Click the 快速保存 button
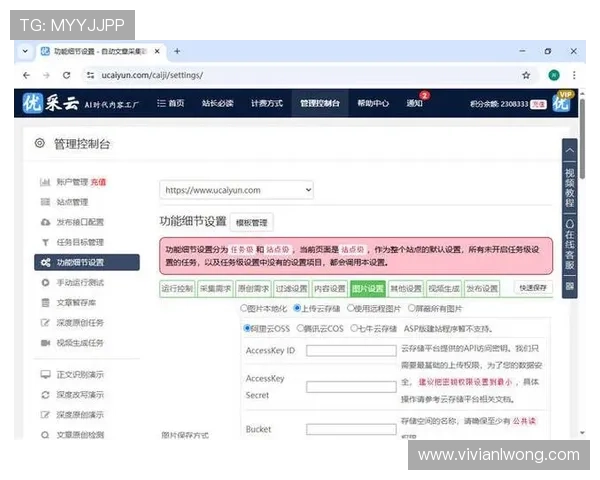This screenshot has width=600, height=480. tap(533, 287)
